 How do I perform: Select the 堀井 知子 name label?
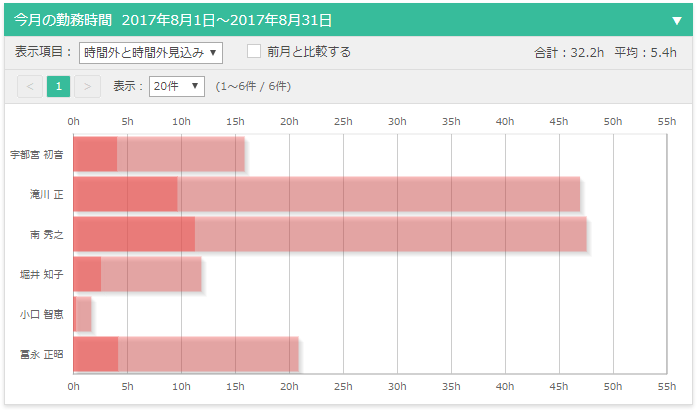pos(41,274)
